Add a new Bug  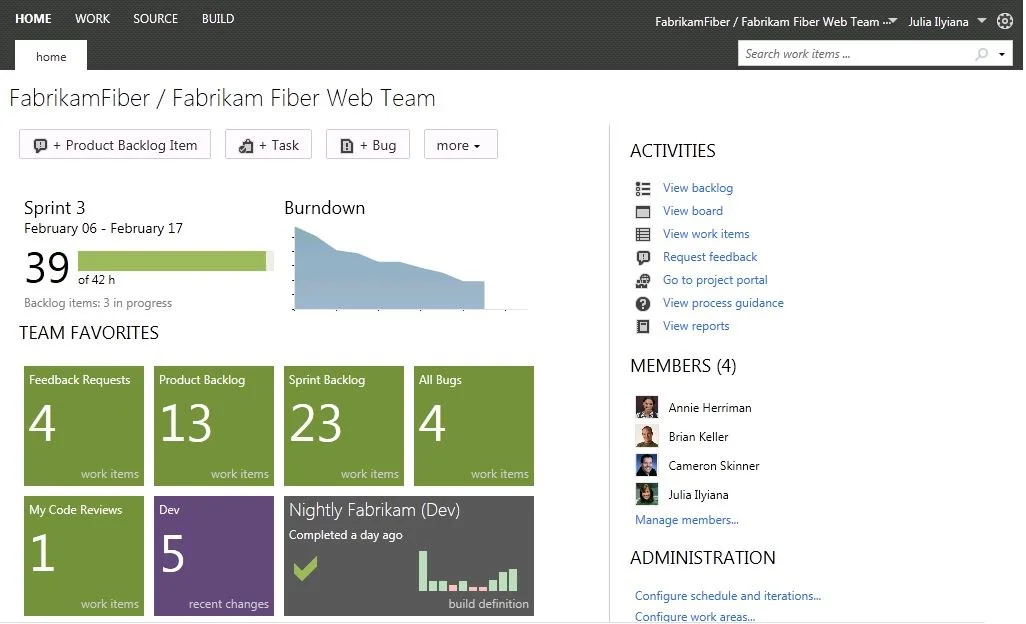tap(368, 145)
